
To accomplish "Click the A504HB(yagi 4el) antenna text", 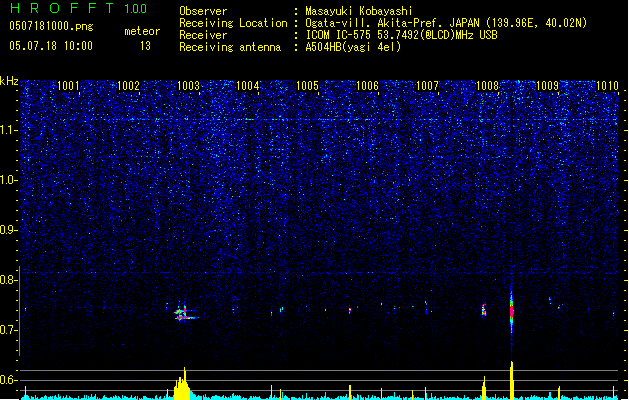I will coord(353,47).
